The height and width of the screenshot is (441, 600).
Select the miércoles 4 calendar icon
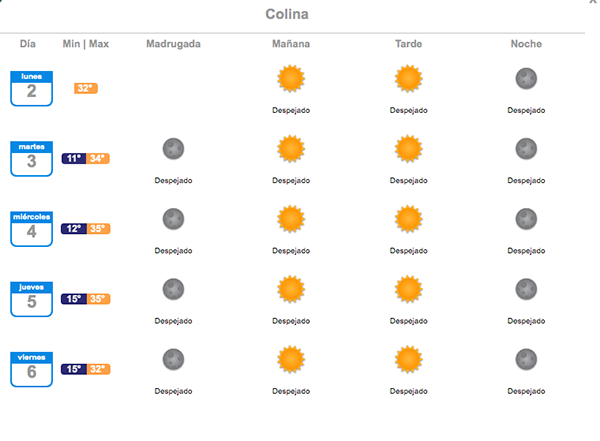(x=31, y=229)
